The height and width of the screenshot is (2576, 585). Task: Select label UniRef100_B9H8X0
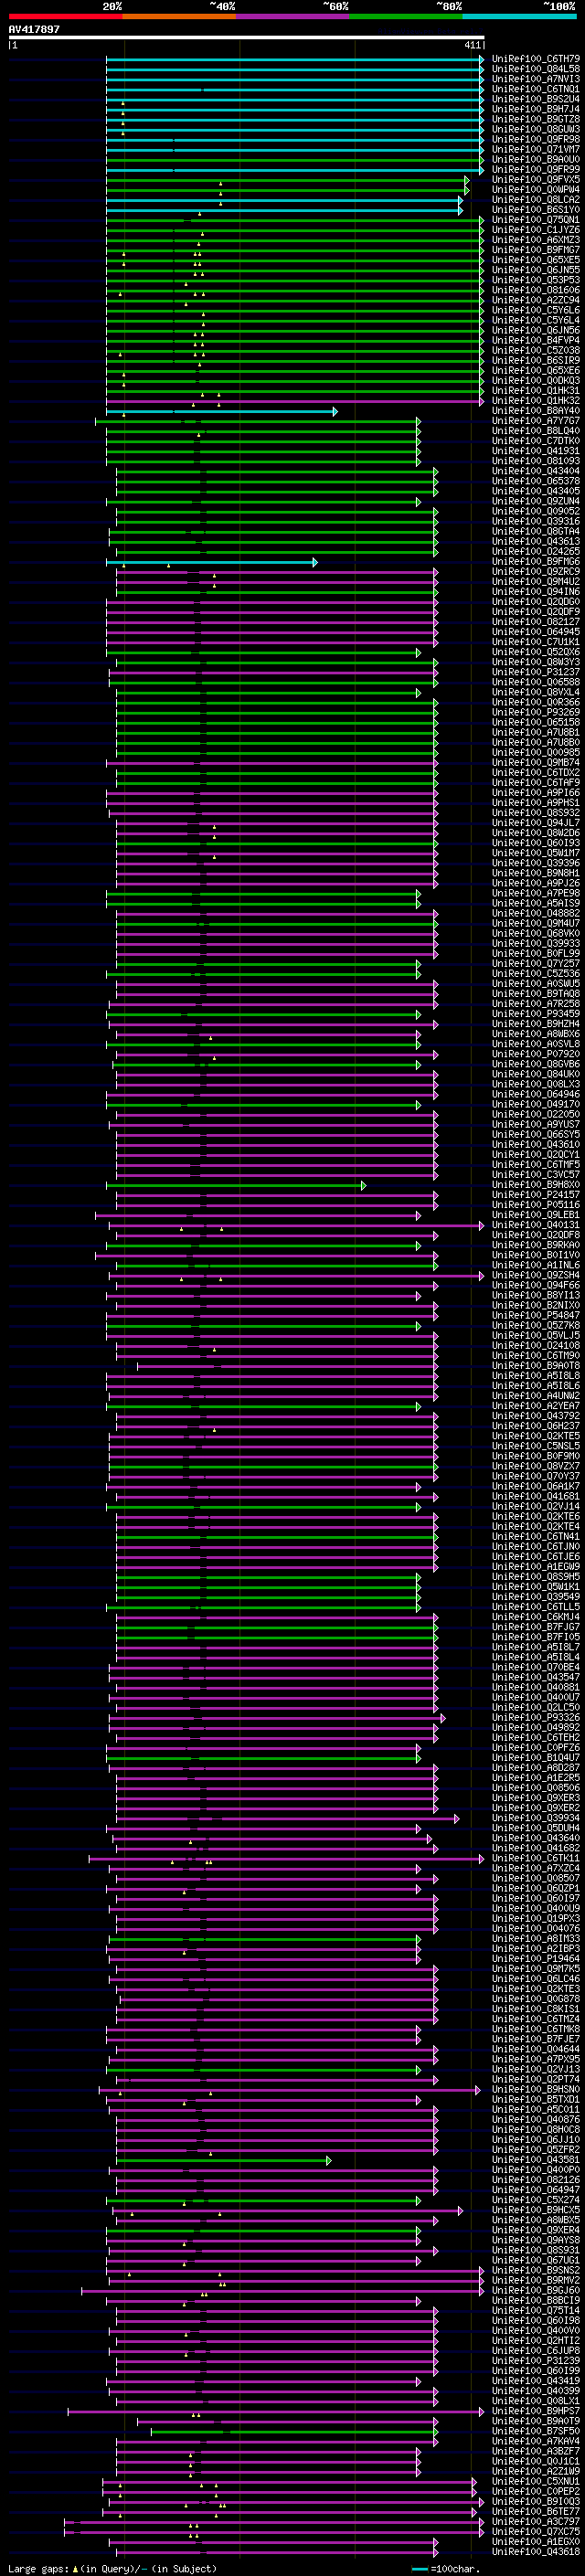(x=535, y=1185)
